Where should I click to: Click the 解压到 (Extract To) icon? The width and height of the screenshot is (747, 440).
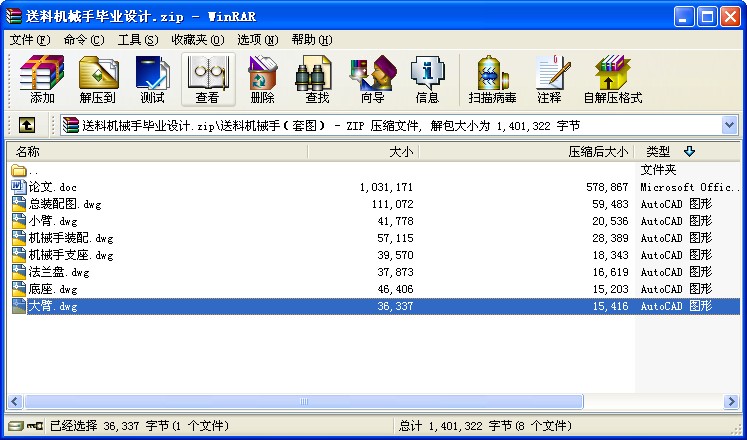click(98, 80)
